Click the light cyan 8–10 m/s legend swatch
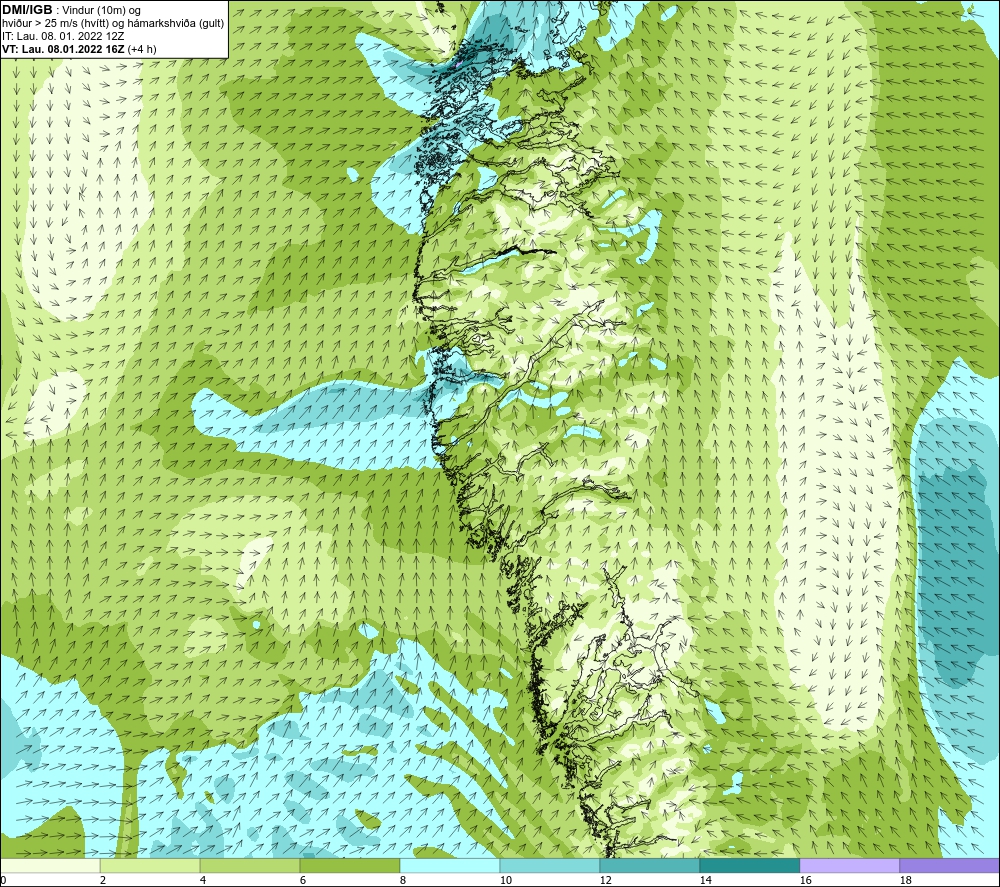 coord(450,865)
